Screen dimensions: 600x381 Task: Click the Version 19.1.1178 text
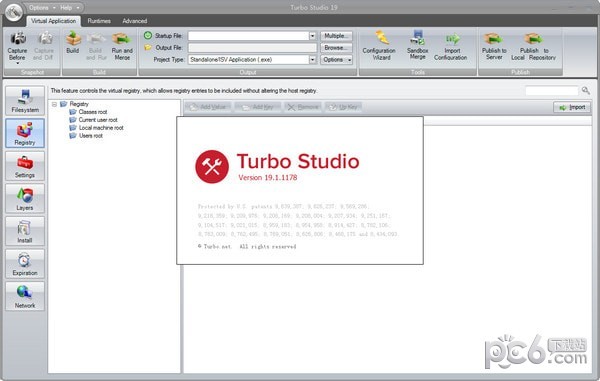click(x=267, y=177)
